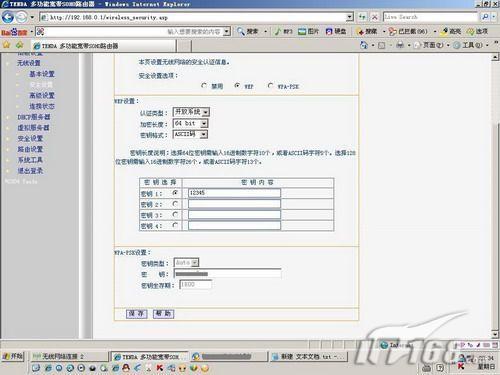Select the WEP security radio button
The image size is (500, 375).
point(237,86)
